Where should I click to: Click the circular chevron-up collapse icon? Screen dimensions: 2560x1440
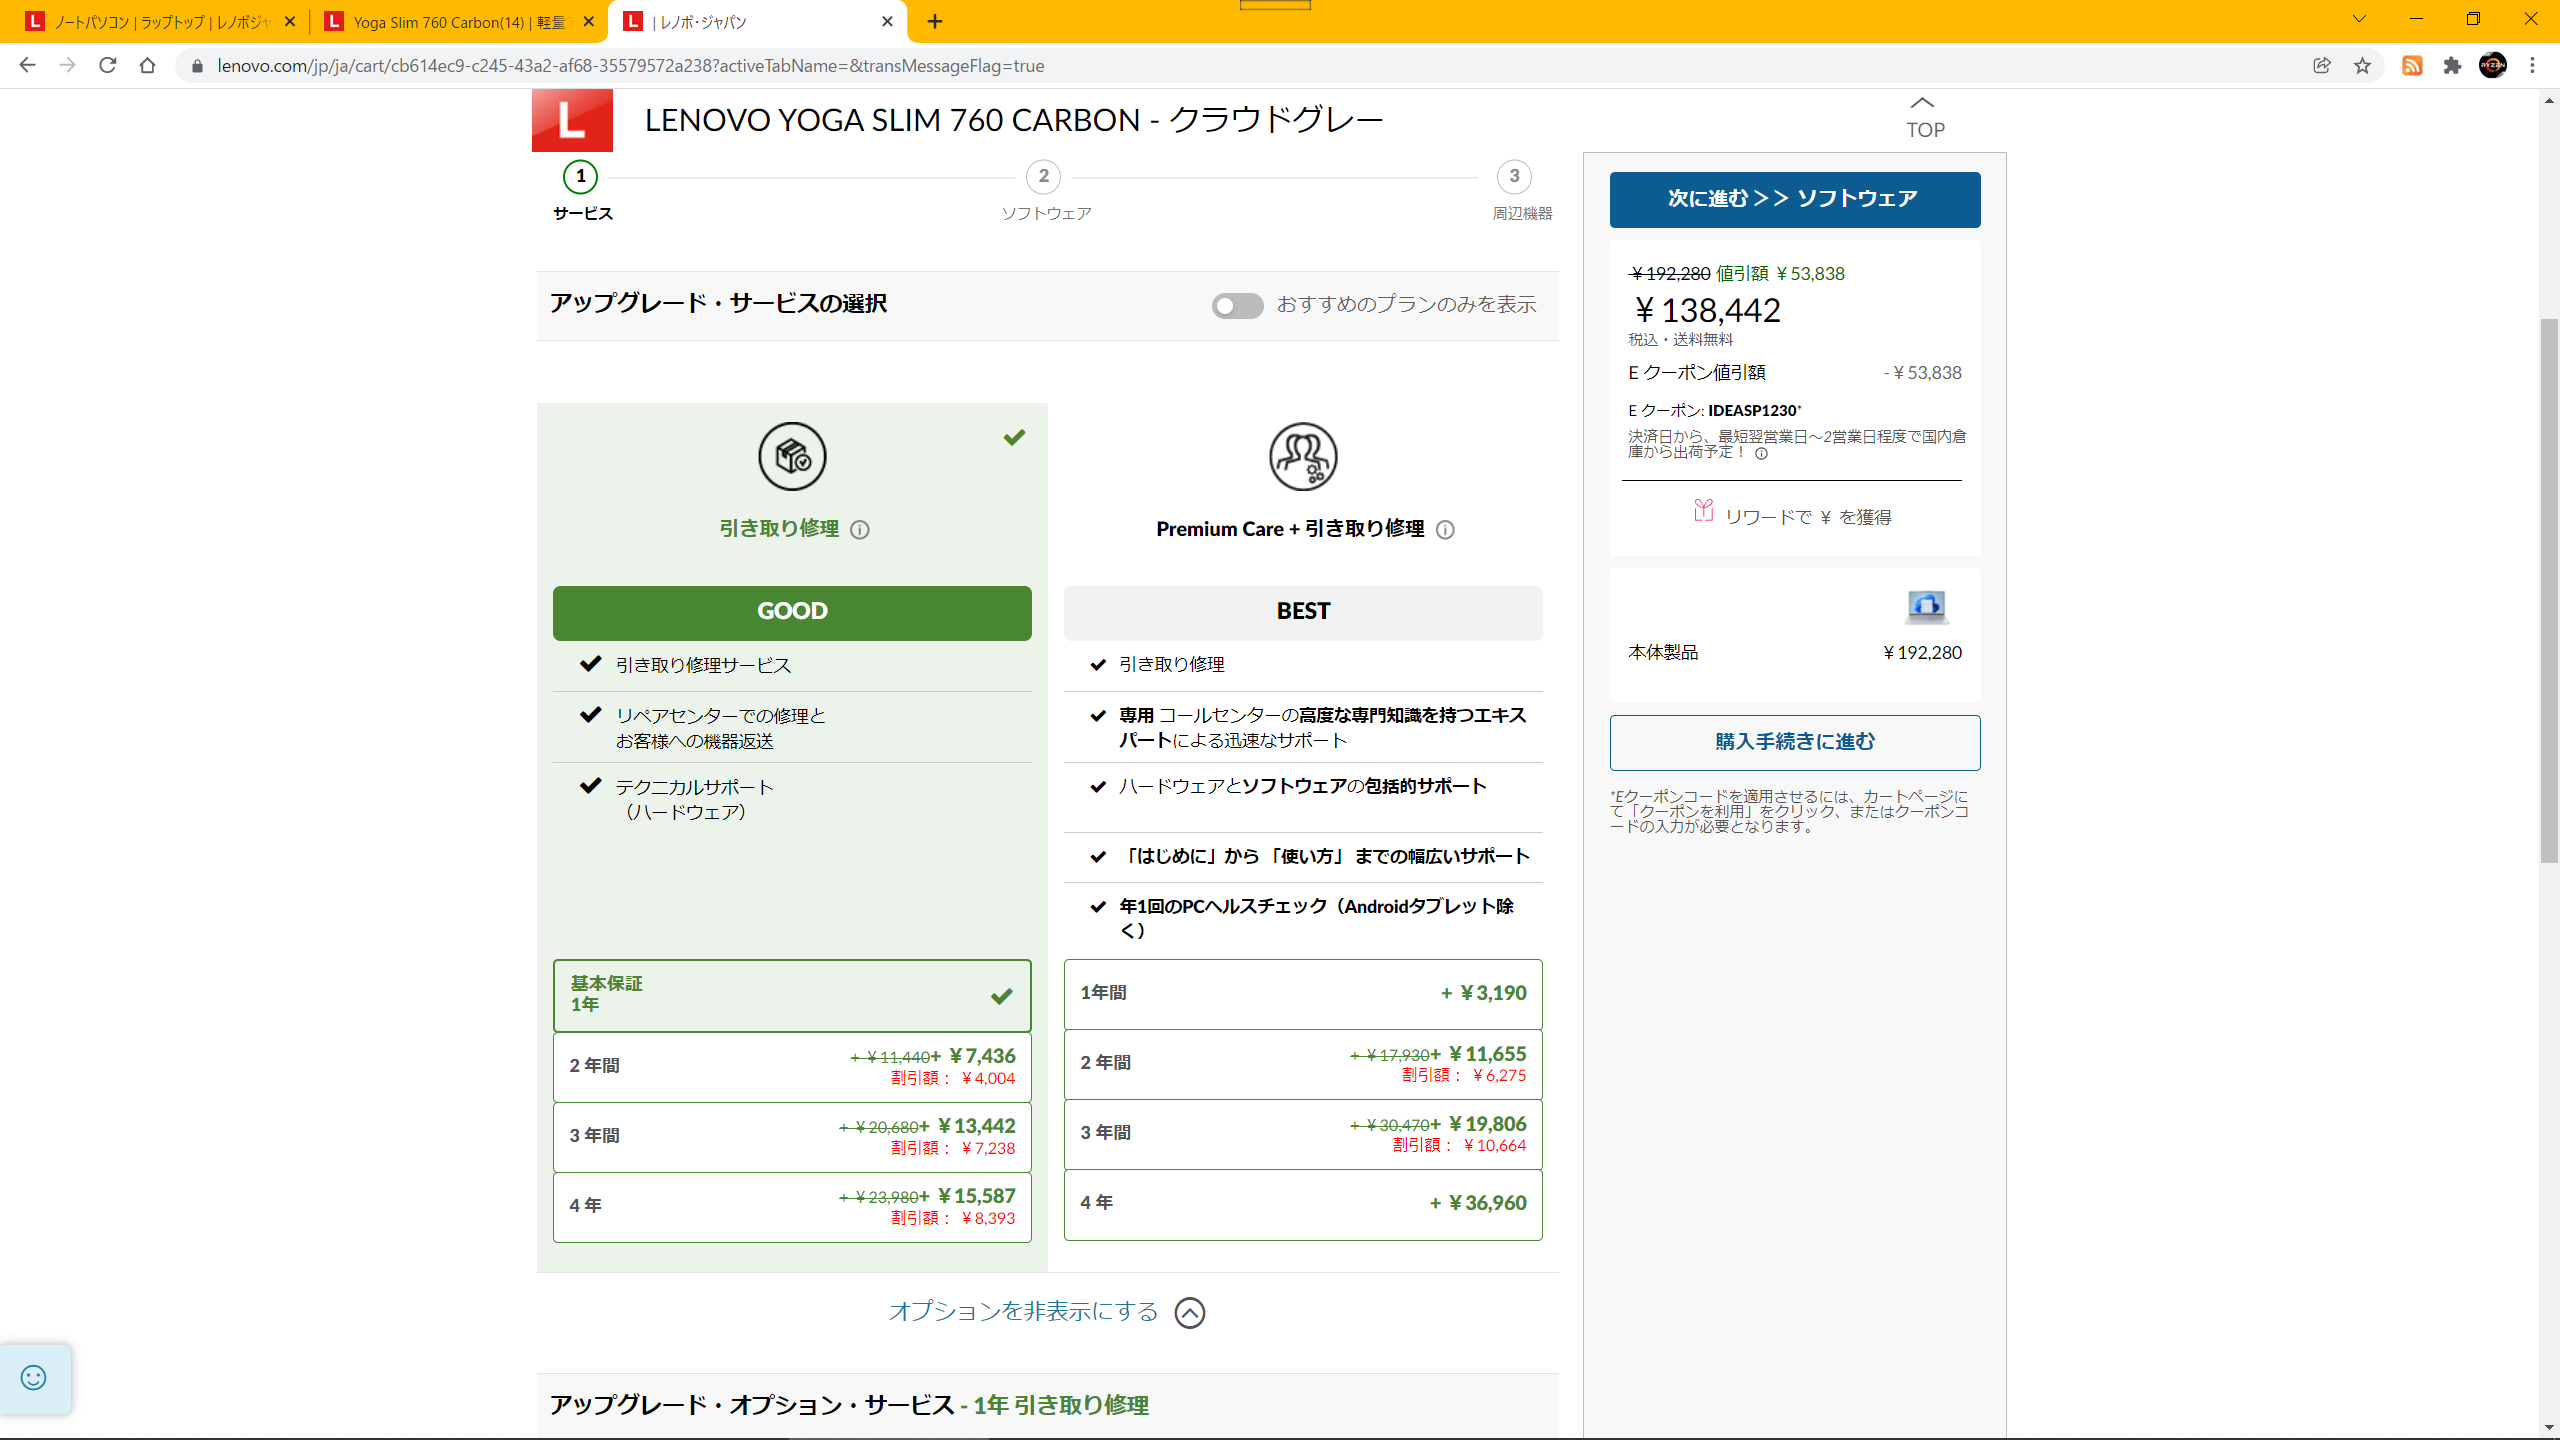pos(1190,1312)
